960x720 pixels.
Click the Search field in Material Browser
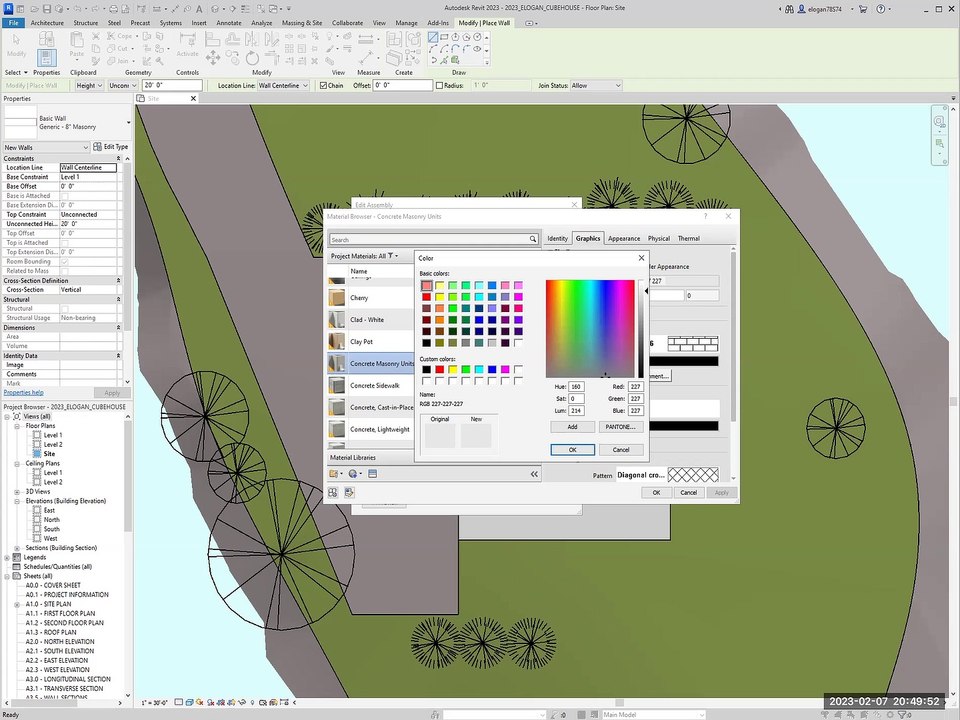(x=429, y=239)
